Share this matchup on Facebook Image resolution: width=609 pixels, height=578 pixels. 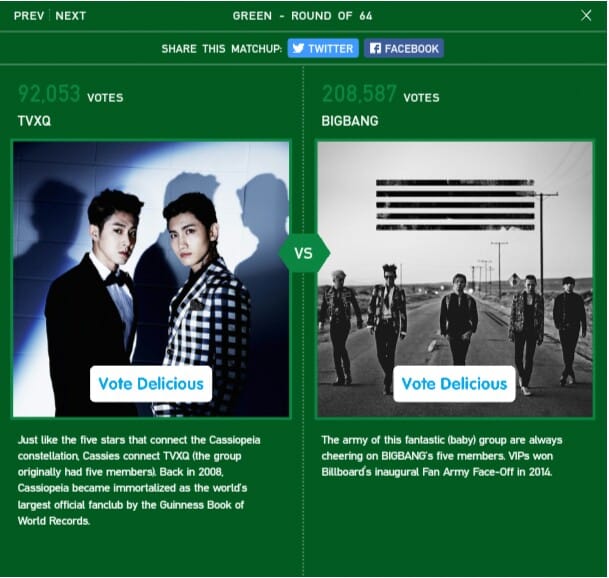tap(404, 48)
